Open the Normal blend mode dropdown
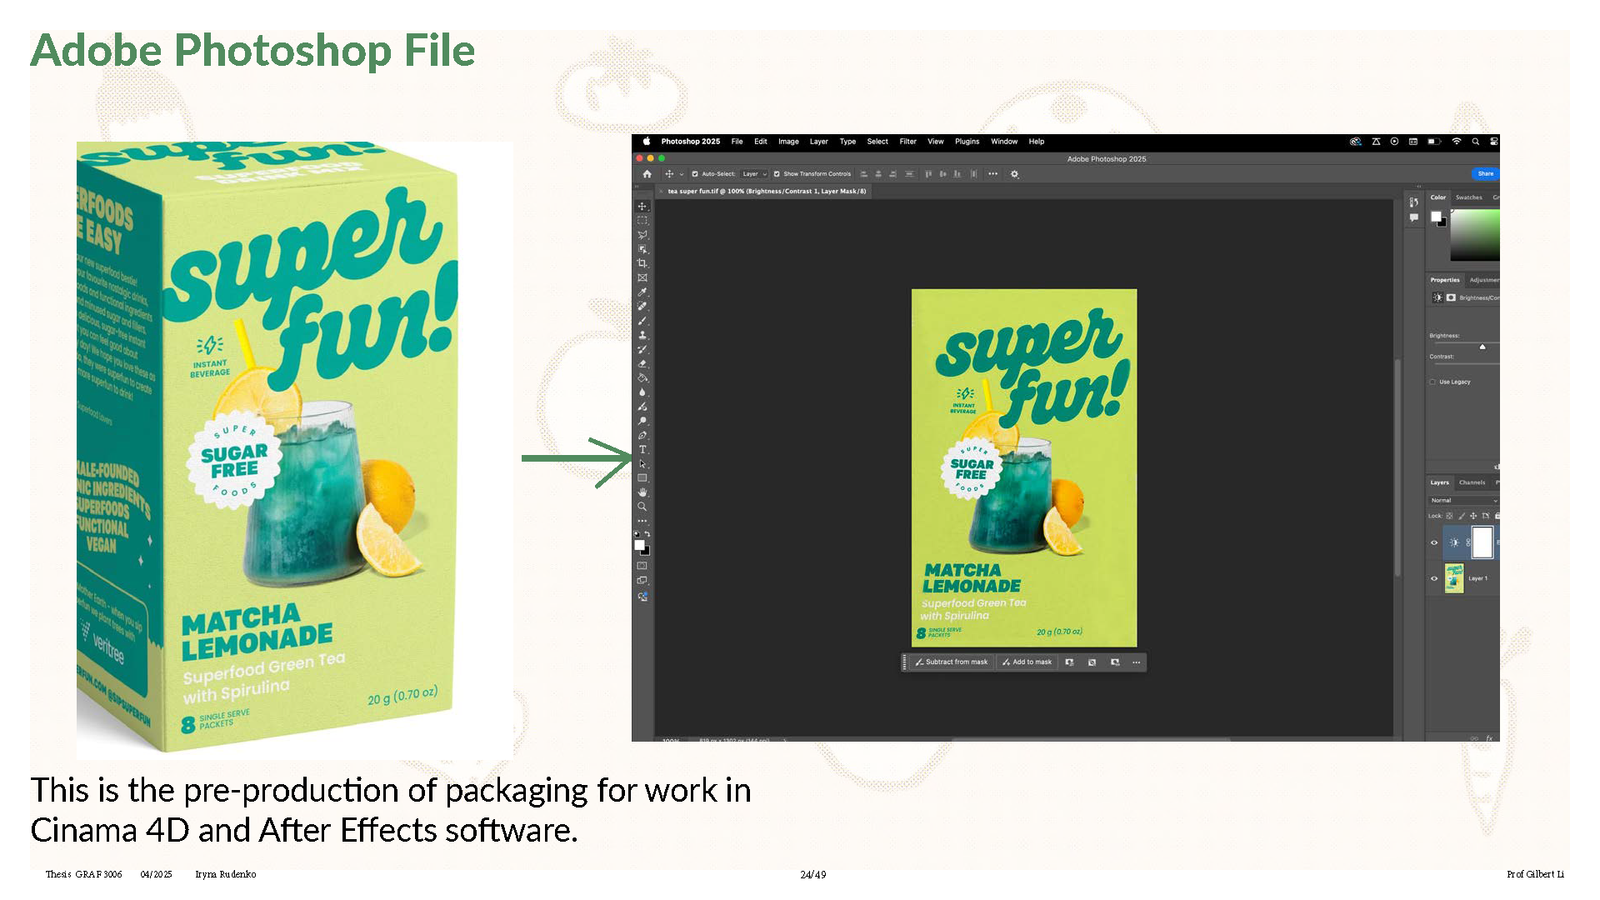The height and width of the screenshot is (900, 1600). (x=1463, y=500)
